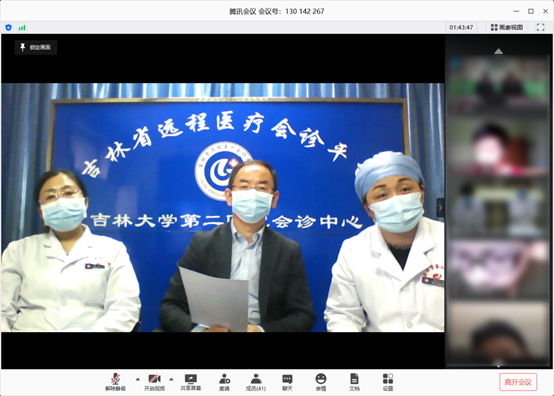Select the fourth participant thumbnail

coord(499,268)
